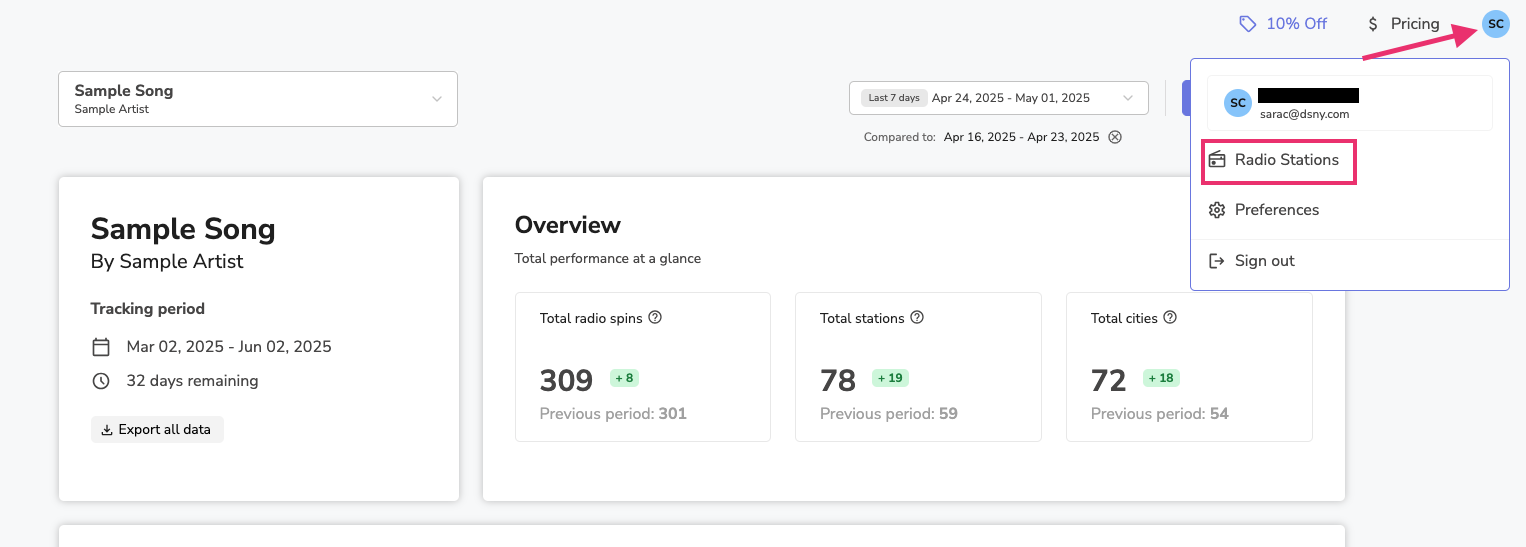Click the tracking period calendar icon
Image resolution: width=1526 pixels, height=547 pixels.
click(x=101, y=347)
